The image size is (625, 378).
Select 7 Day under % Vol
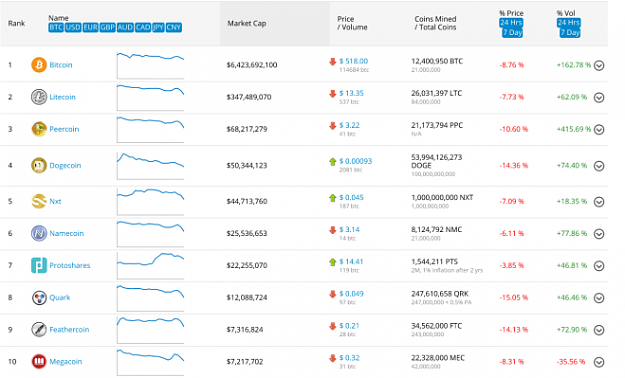click(x=570, y=33)
